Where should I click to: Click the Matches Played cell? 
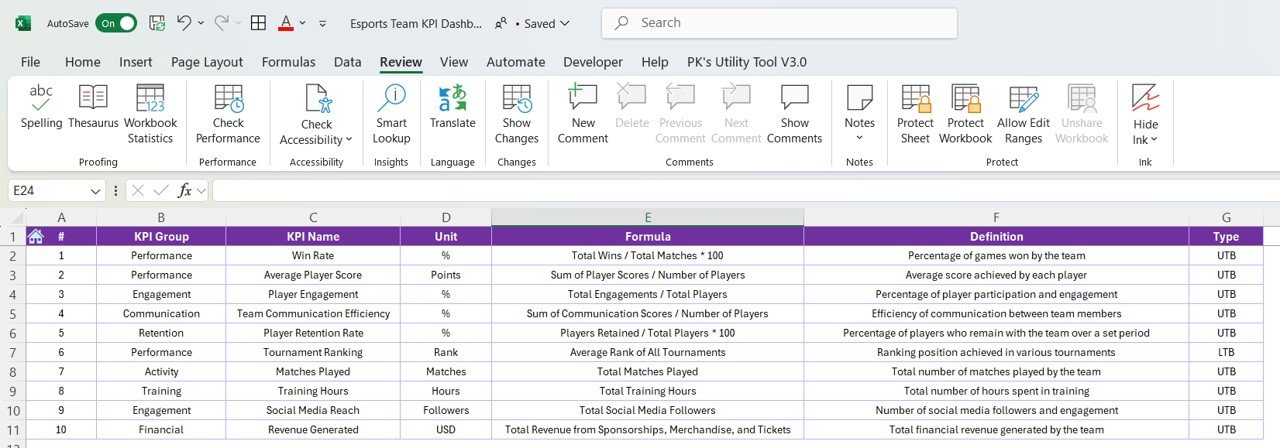(313, 372)
